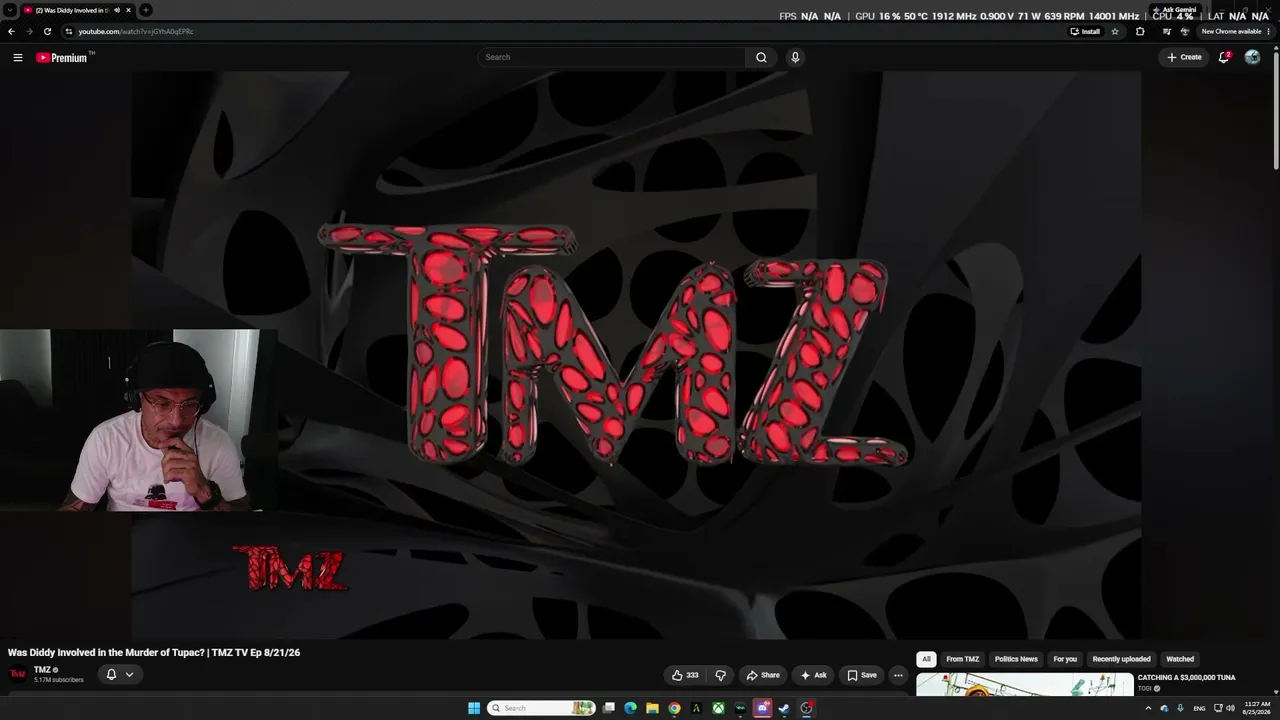
Task: Expand New Chrome available menu
Action: point(1234,31)
